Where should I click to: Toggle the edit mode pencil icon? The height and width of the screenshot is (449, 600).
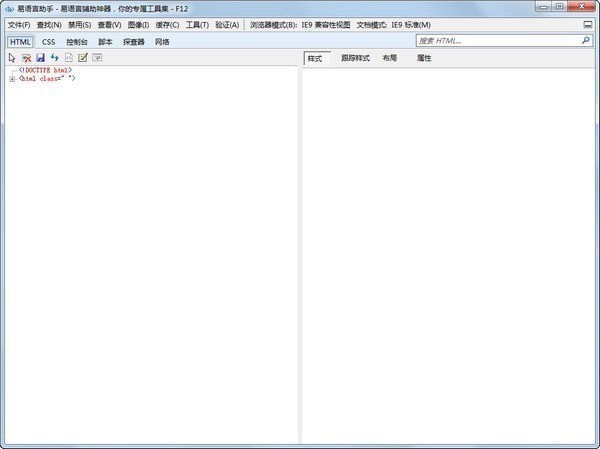tap(83, 58)
